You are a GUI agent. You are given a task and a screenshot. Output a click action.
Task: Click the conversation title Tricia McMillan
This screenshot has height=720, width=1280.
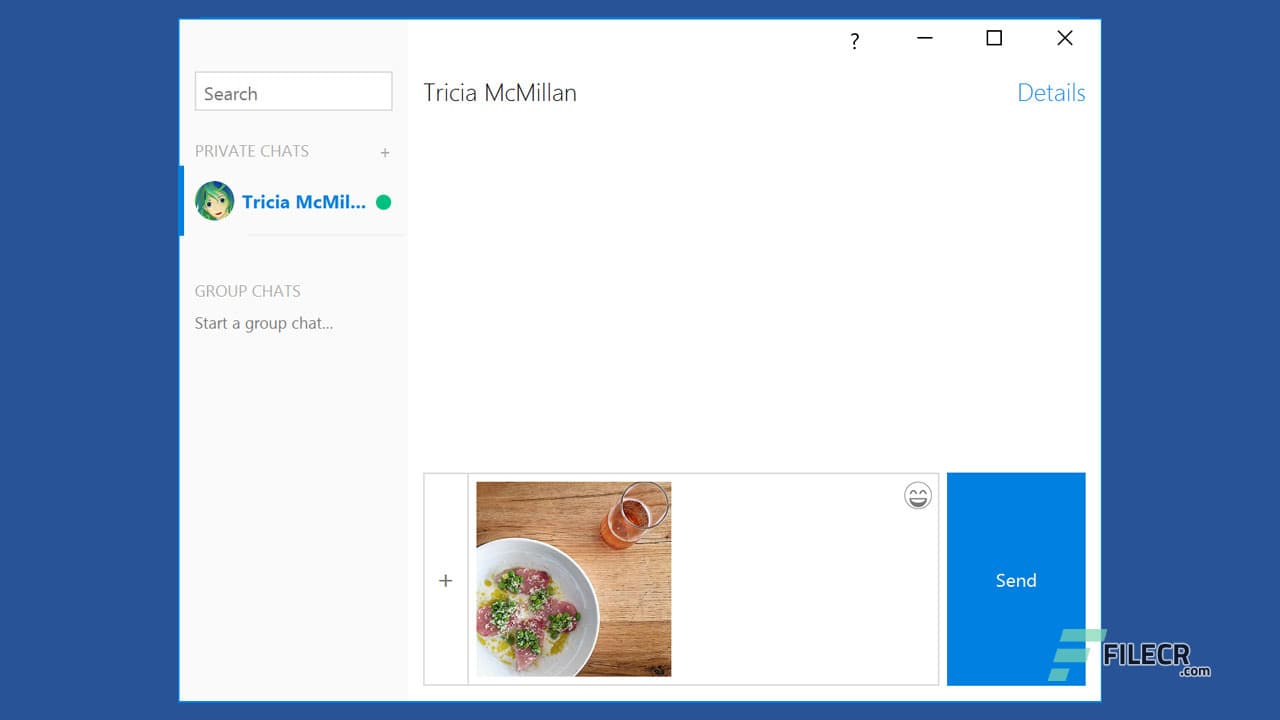tap(499, 92)
